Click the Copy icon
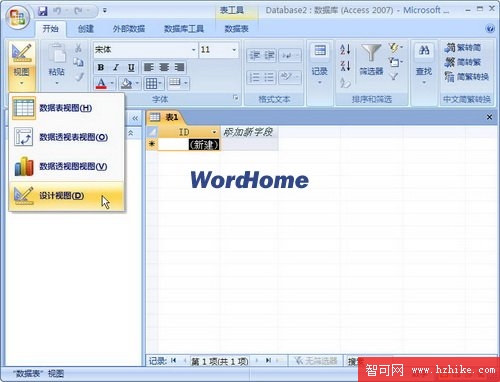This screenshot has width=500, height=382. [78, 62]
